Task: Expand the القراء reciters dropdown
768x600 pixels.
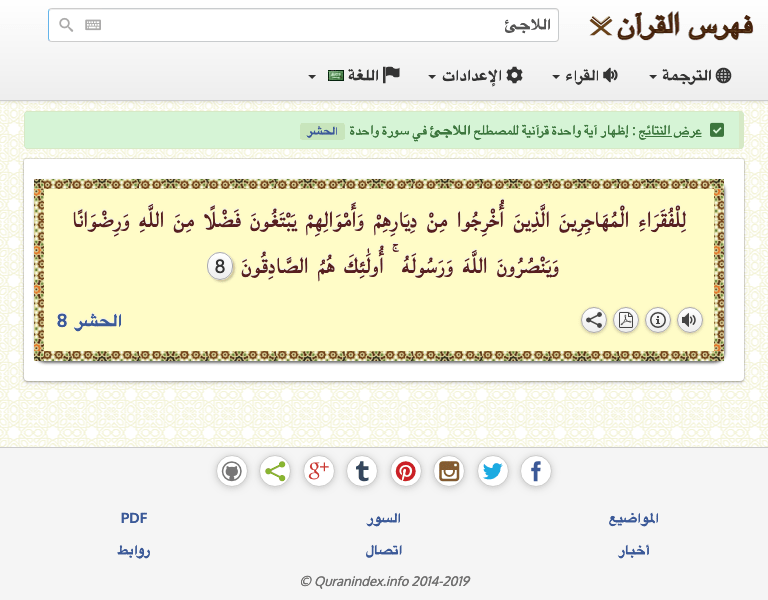Action: tap(585, 75)
